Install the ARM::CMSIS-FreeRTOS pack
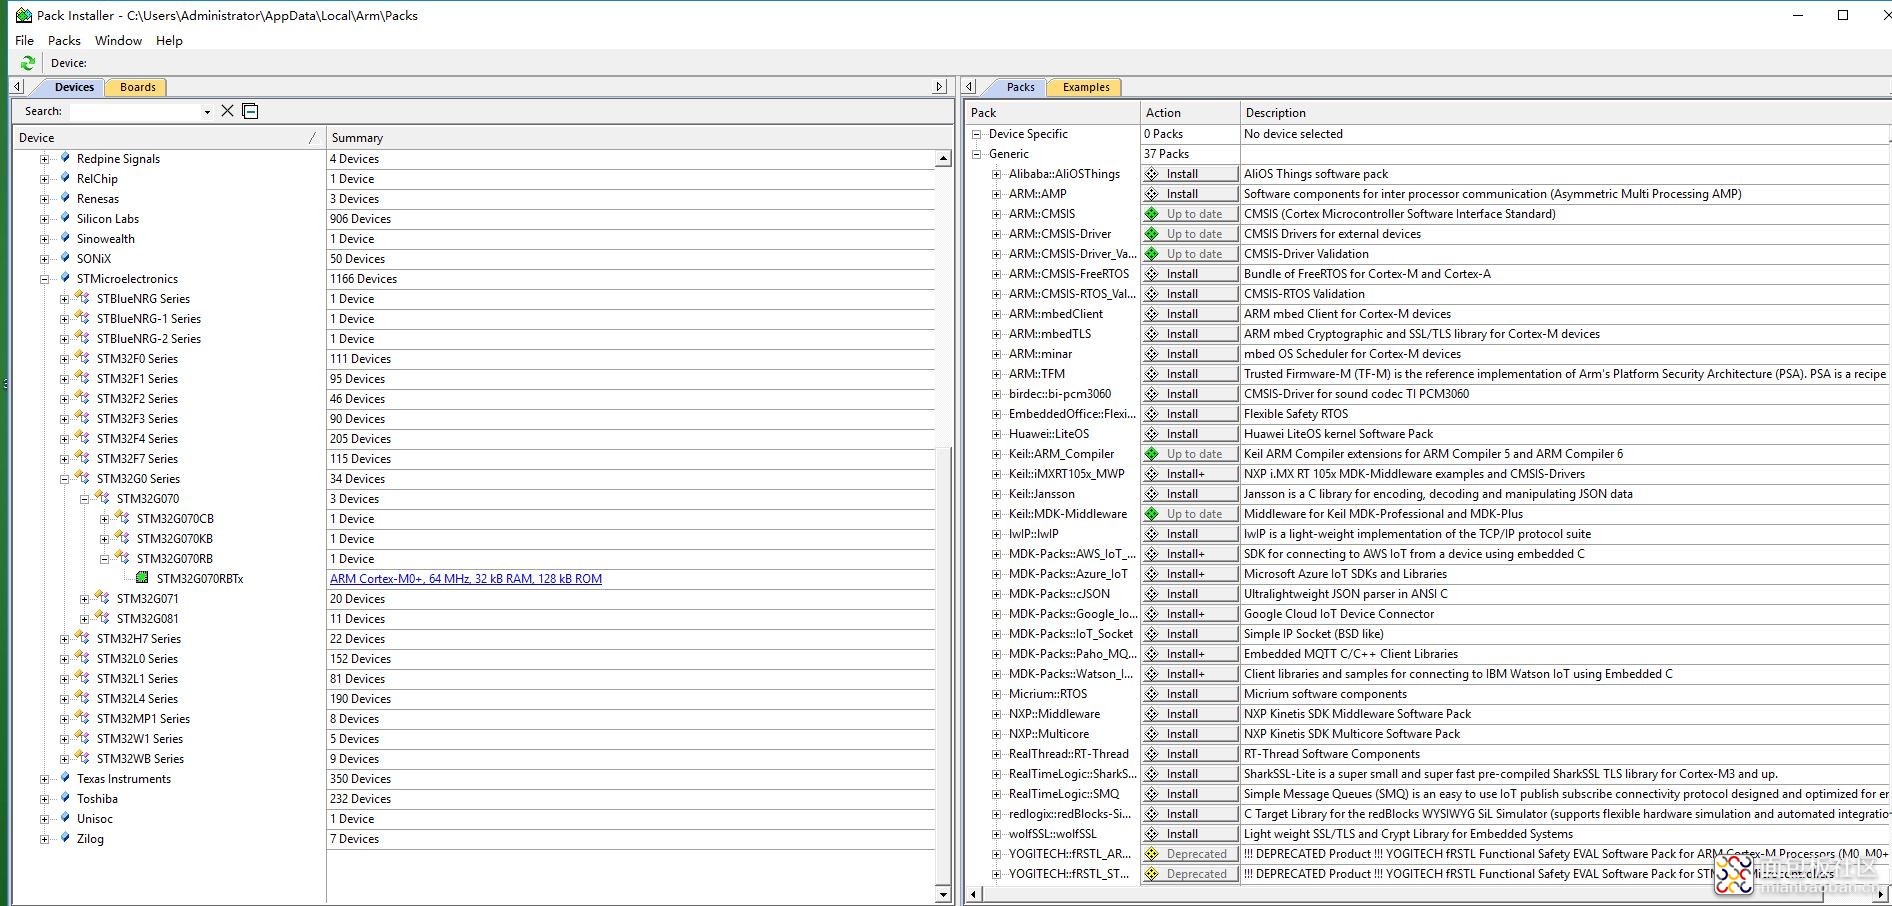Viewport: 1892px width, 906px height. click(1189, 274)
